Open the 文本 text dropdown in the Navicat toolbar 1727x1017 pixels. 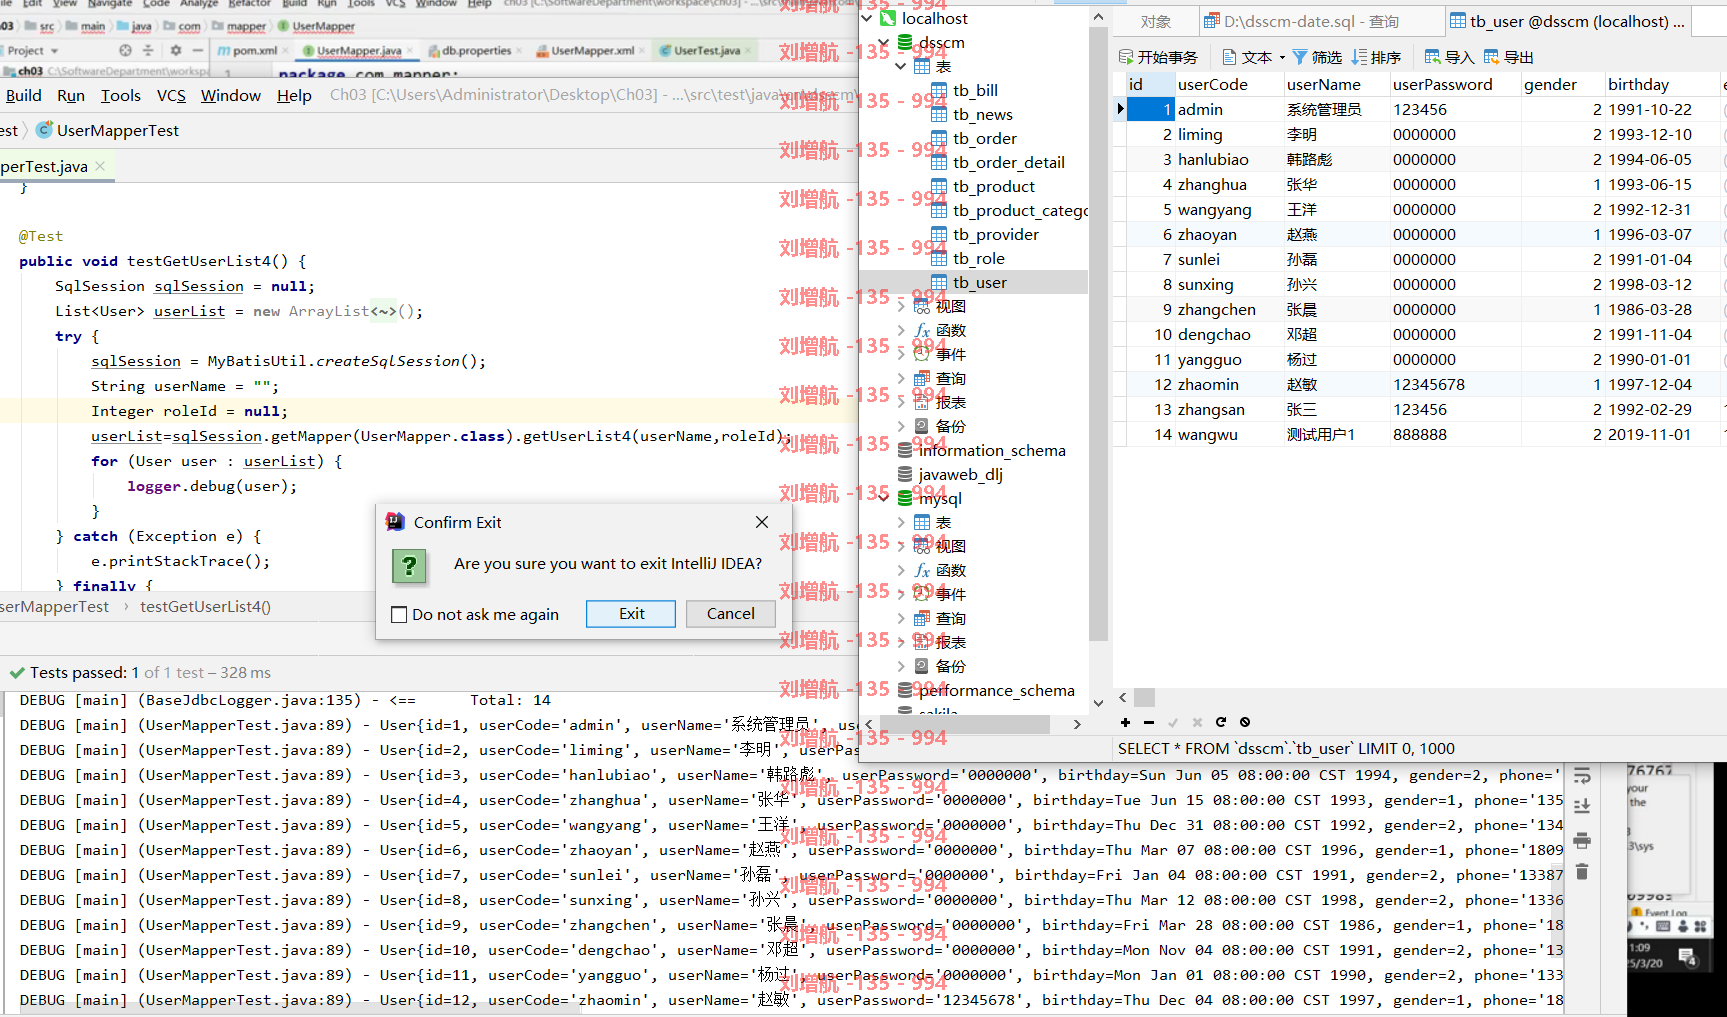coord(1254,57)
